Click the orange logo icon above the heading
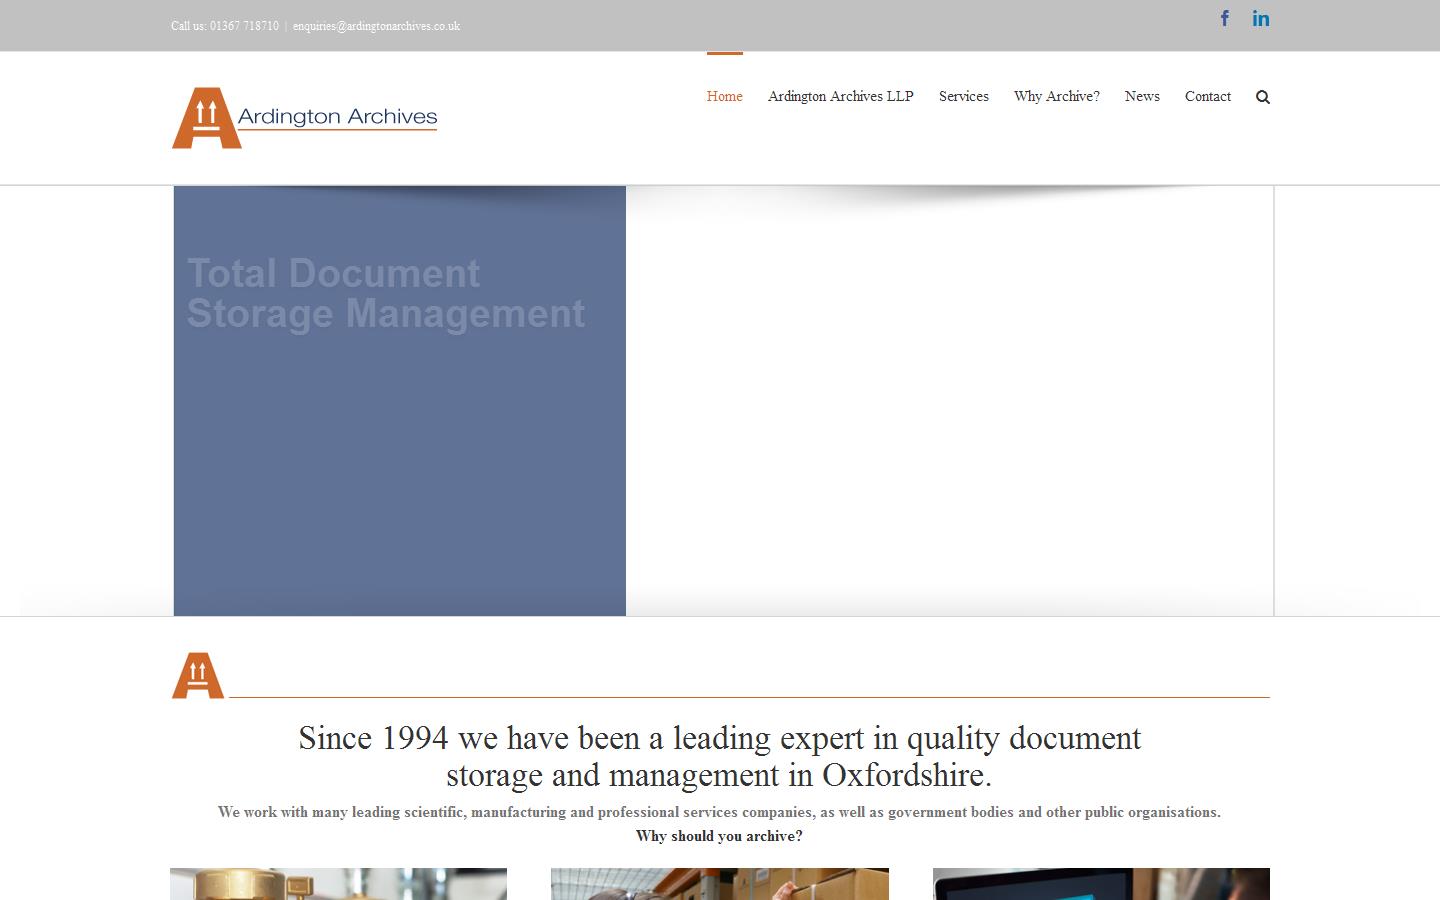This screenshot has height=900, width=1440. 197,674
